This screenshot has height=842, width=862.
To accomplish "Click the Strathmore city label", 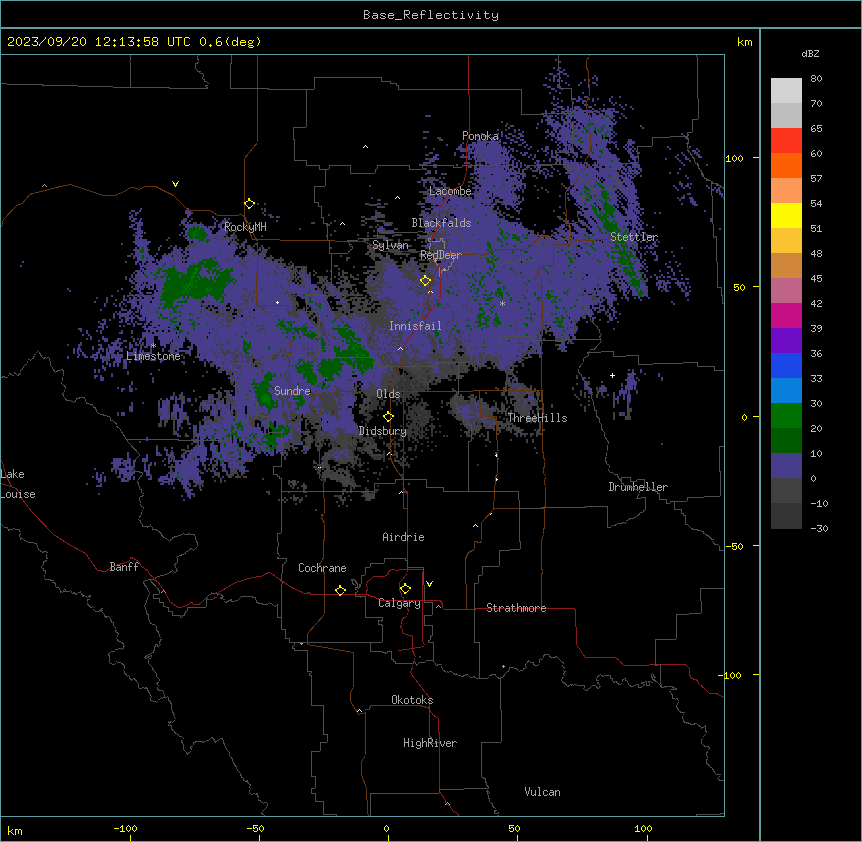I will click(x=516, y=608).
